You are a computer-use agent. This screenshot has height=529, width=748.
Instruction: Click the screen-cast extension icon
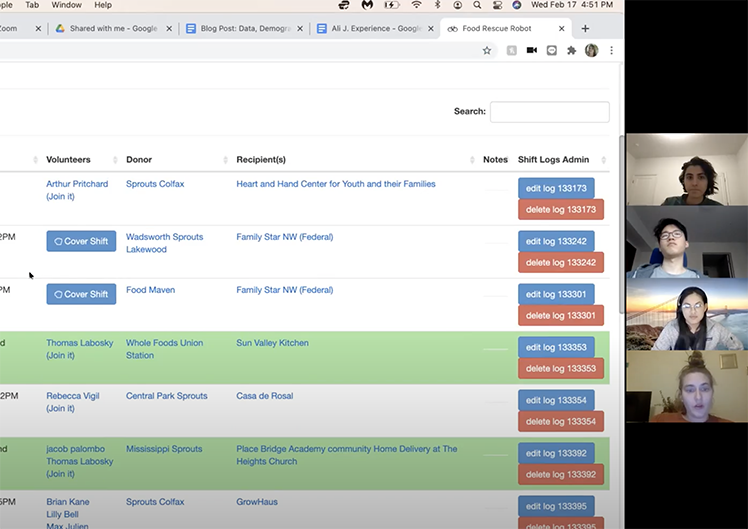(551, 51)
